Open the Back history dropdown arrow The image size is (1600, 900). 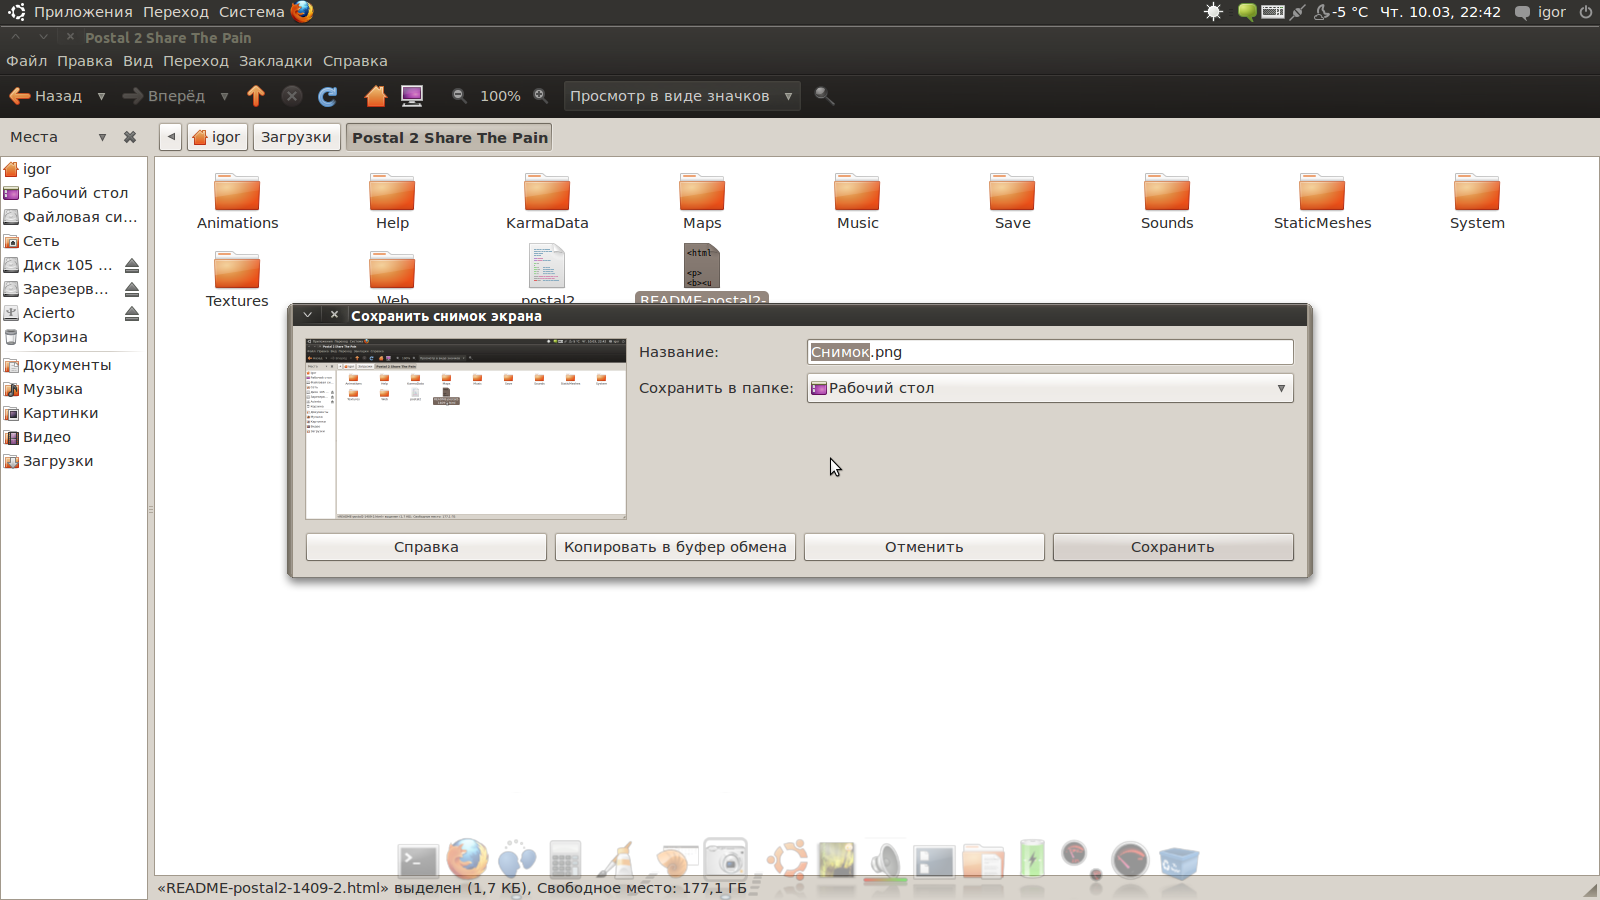[101, 96]
